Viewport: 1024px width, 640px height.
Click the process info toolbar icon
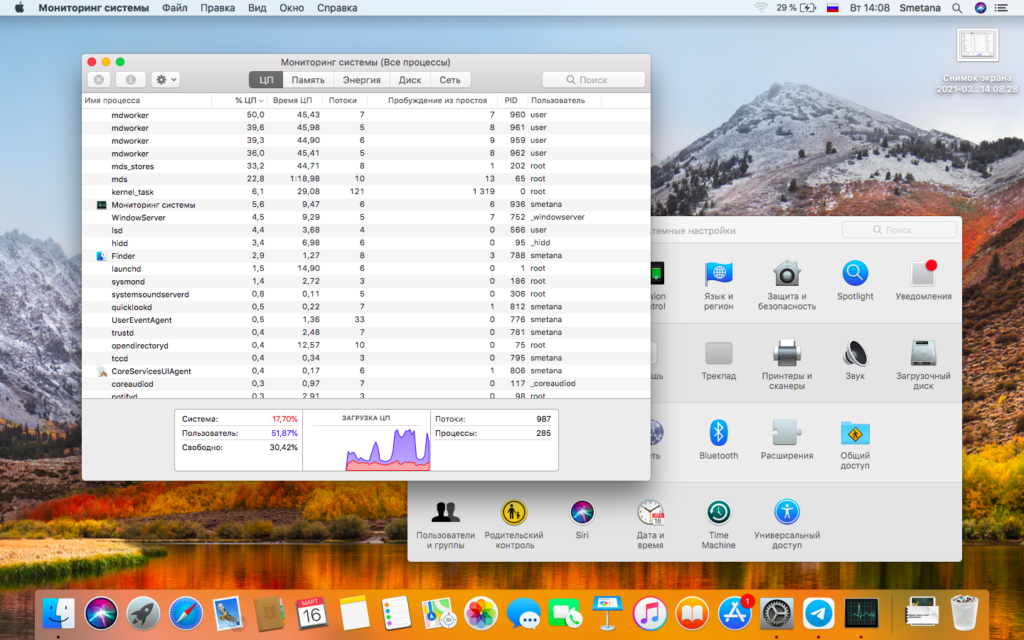pyautogui.click(x=131, y=80)
